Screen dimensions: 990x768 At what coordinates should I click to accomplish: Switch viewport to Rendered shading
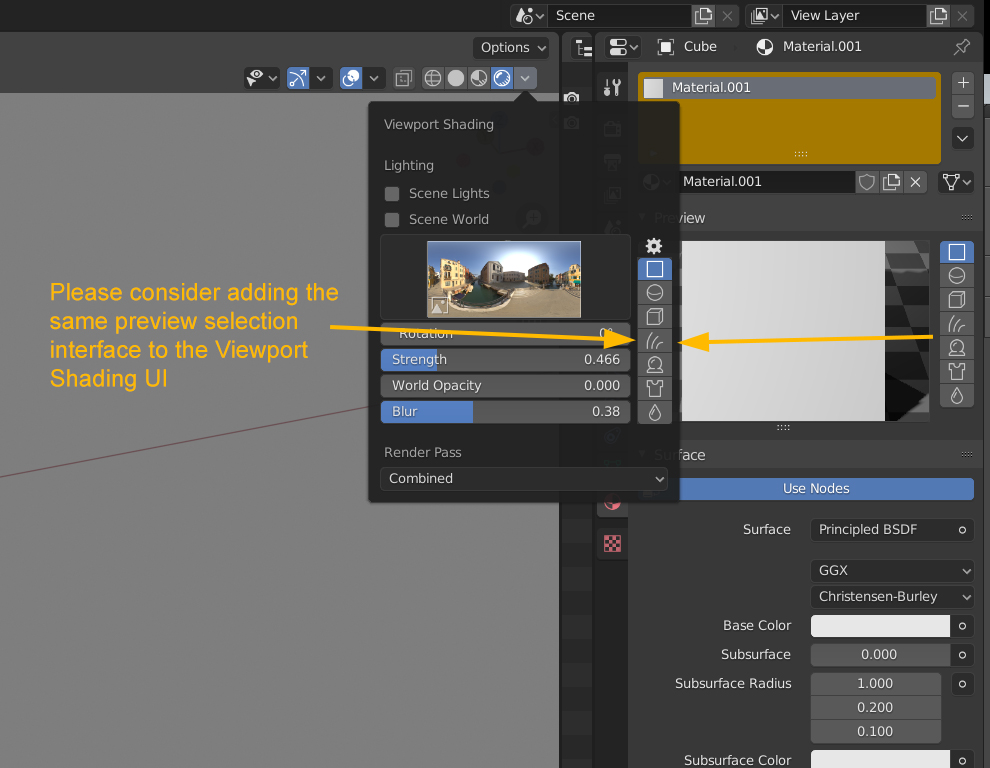502,78
